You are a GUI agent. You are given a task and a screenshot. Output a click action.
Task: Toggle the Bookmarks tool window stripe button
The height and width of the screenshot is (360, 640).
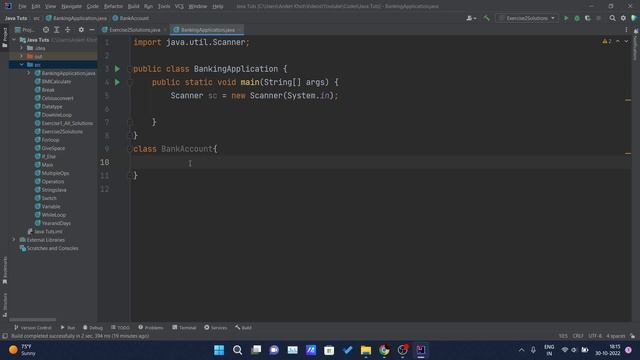[x=4, y=271]
